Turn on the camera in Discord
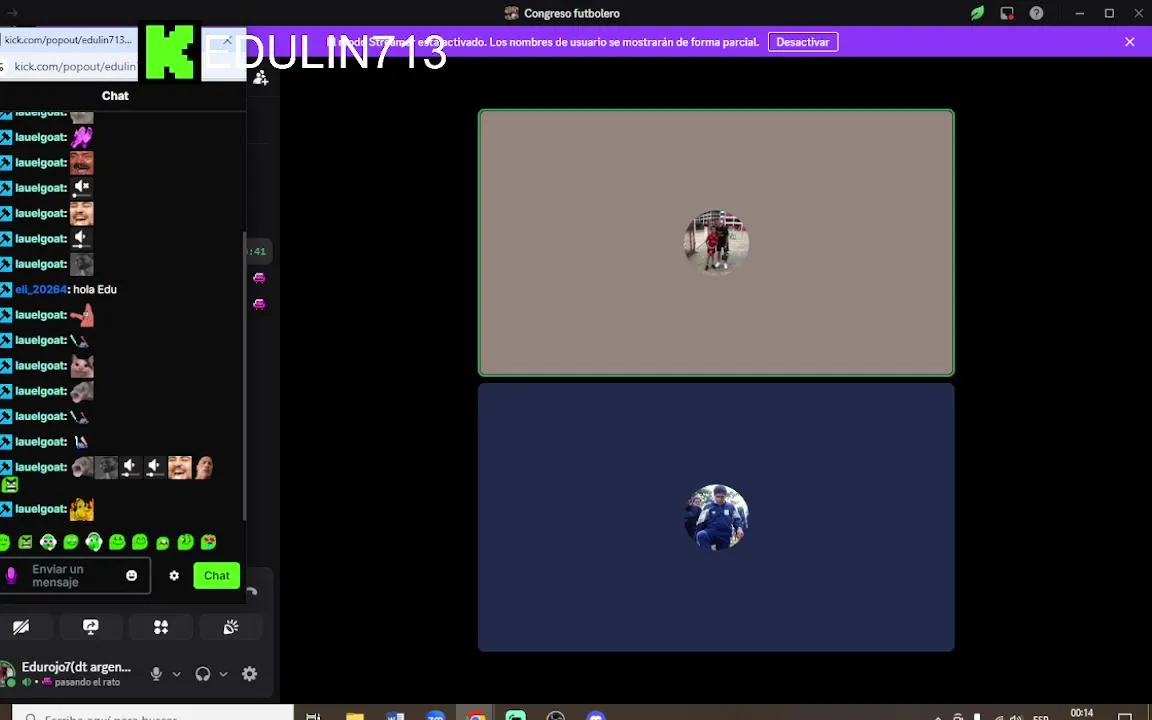 coord(21,627)
